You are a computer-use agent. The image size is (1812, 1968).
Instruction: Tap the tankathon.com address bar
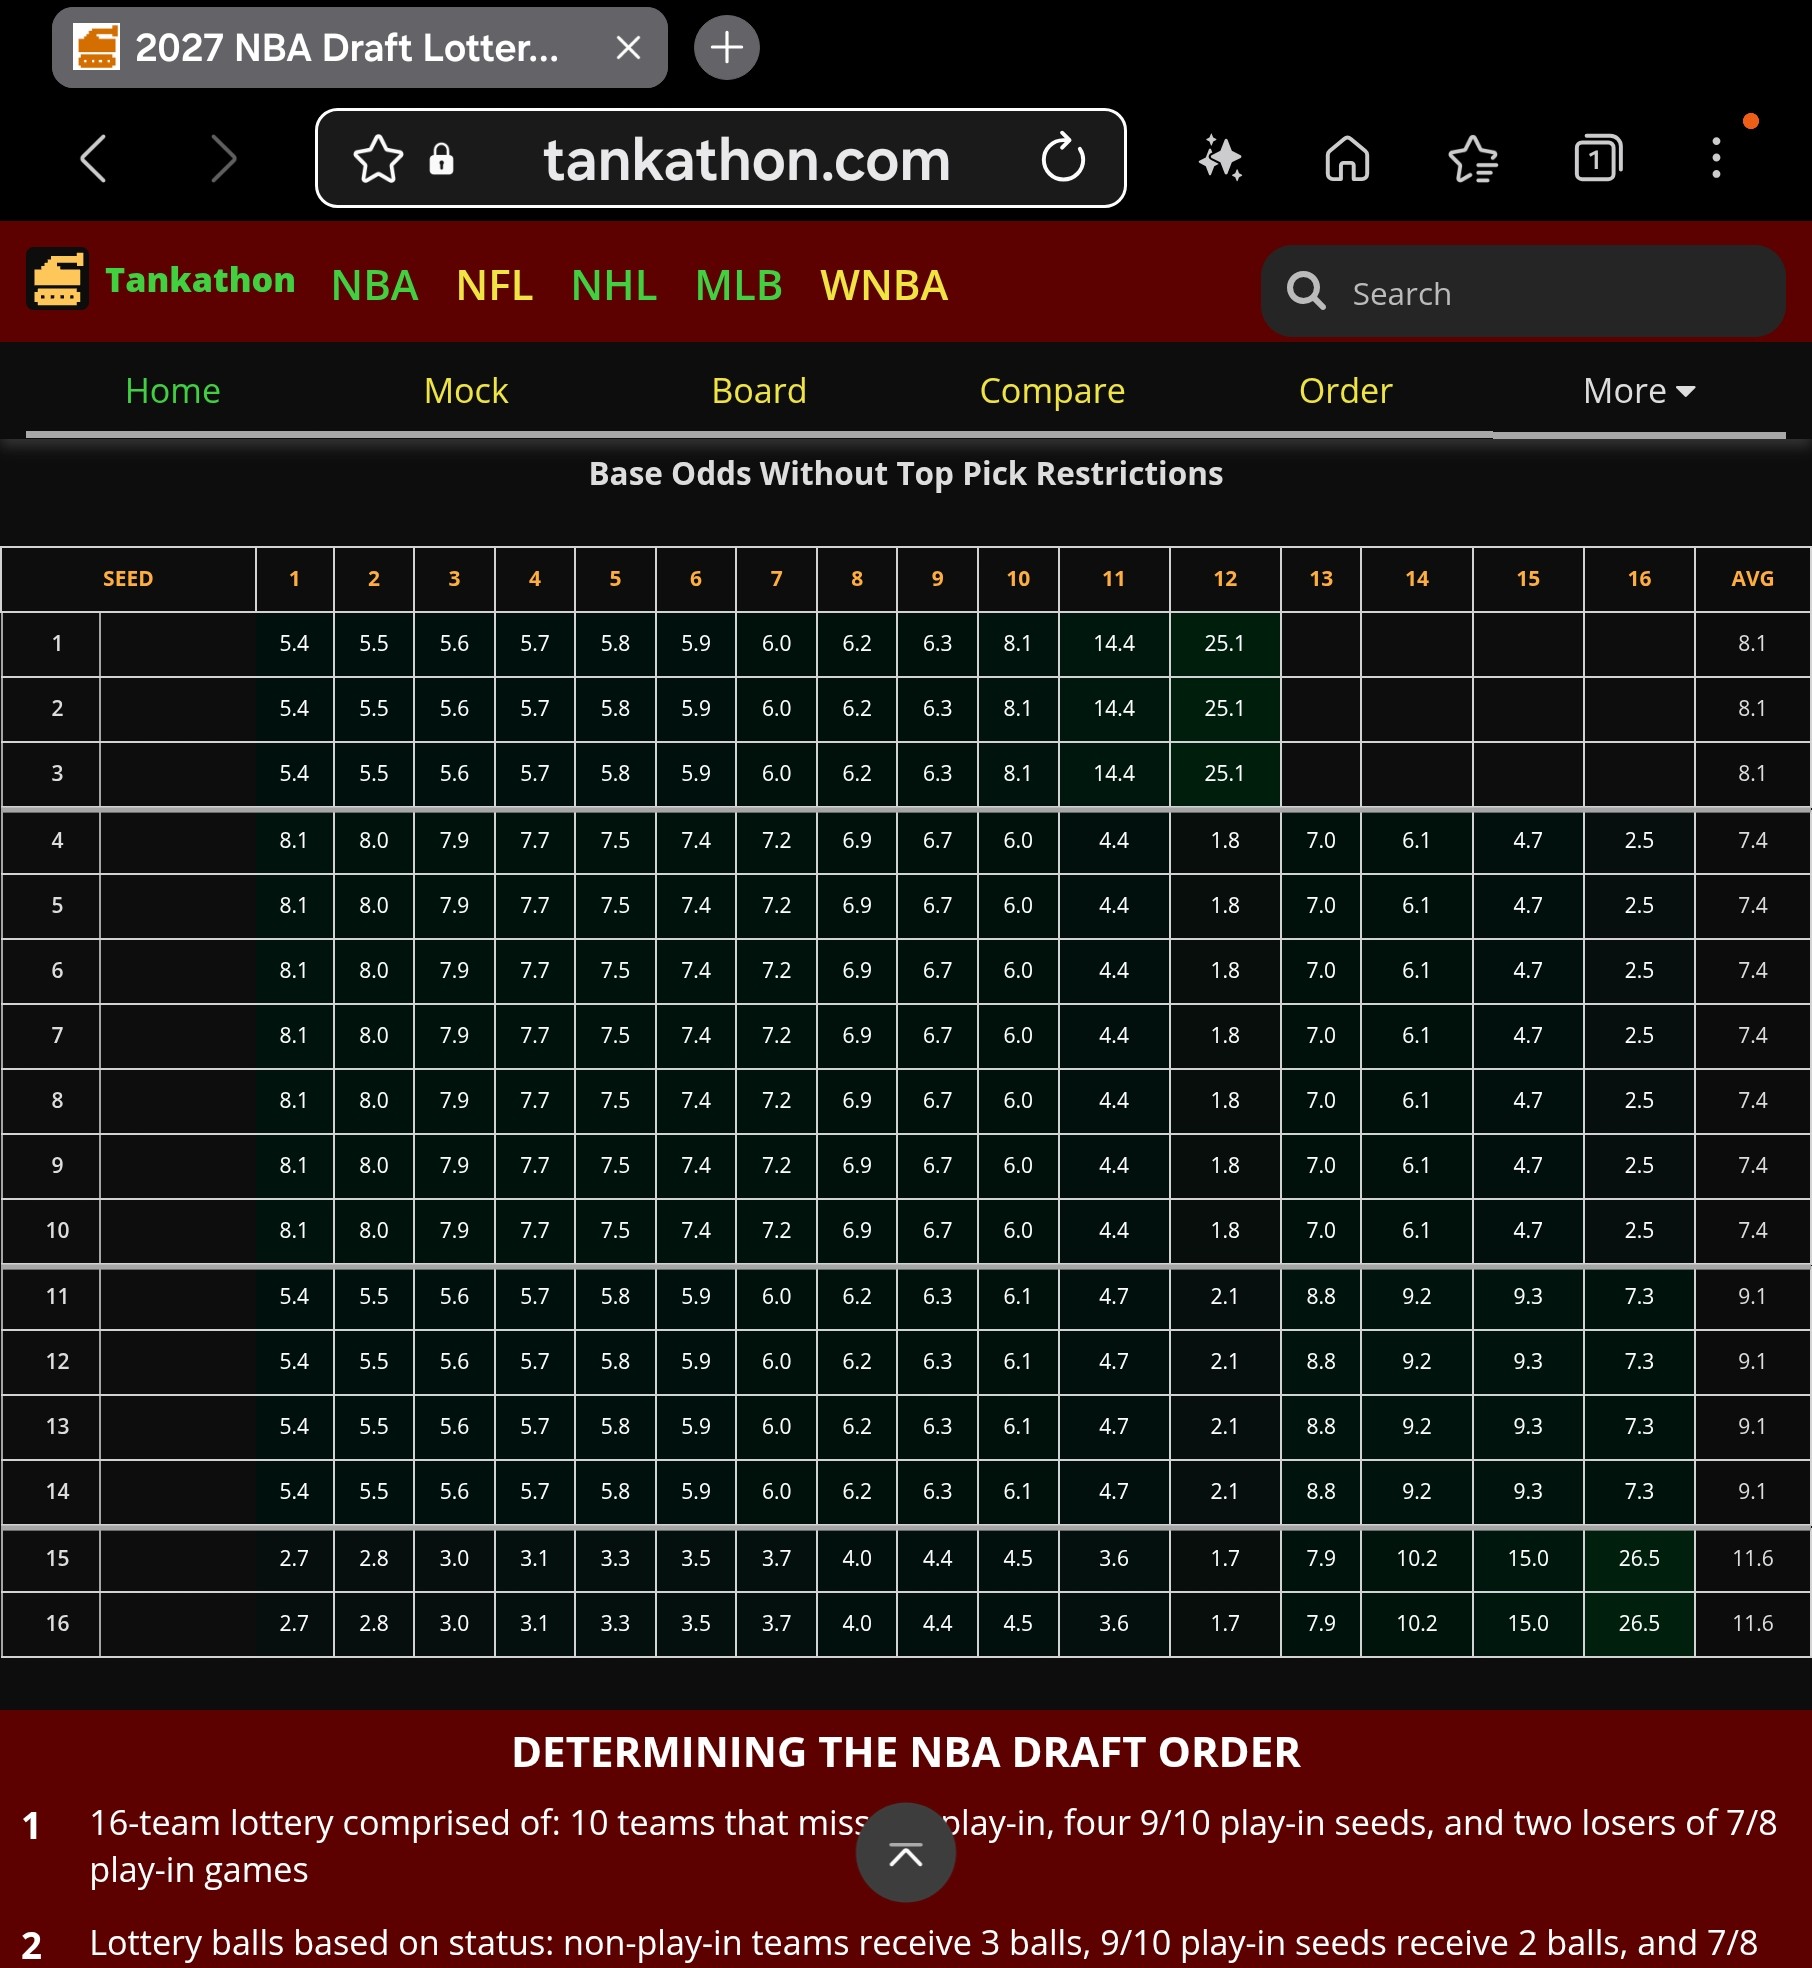click(x=721, y=158)
